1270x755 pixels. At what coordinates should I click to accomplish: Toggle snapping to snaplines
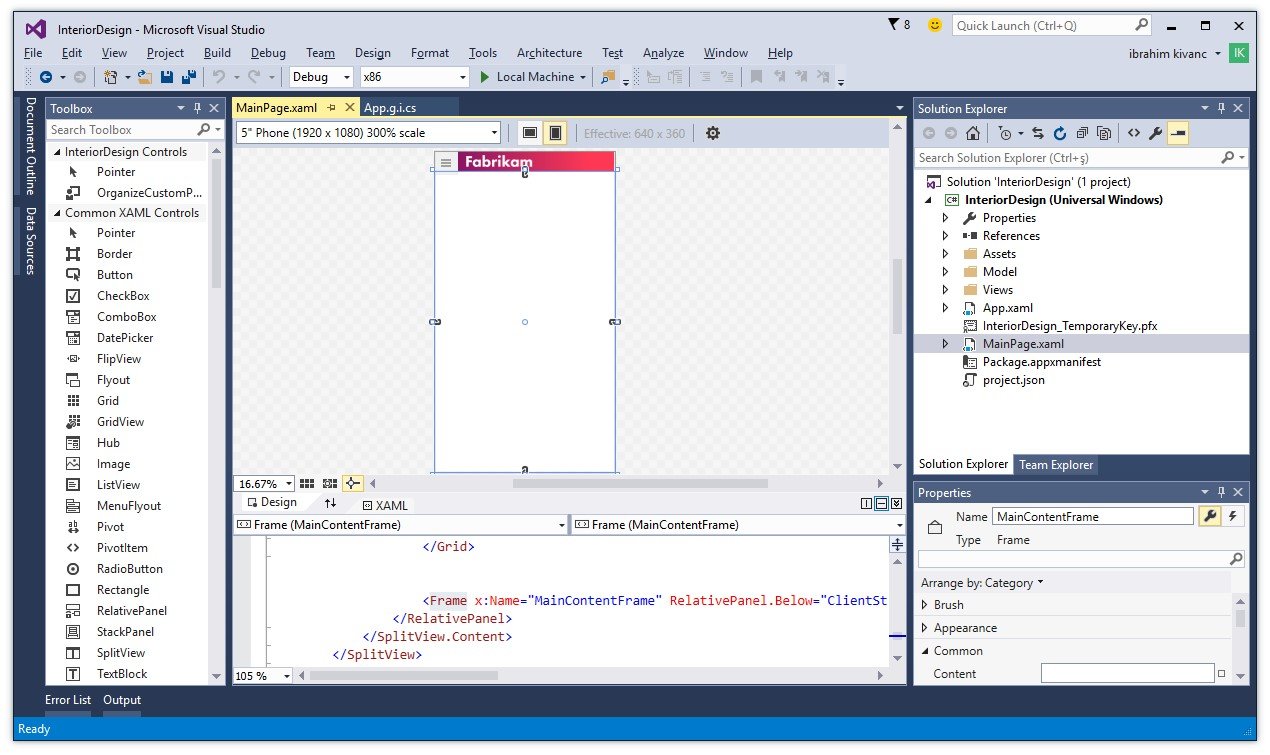click(x=352, y=484)
